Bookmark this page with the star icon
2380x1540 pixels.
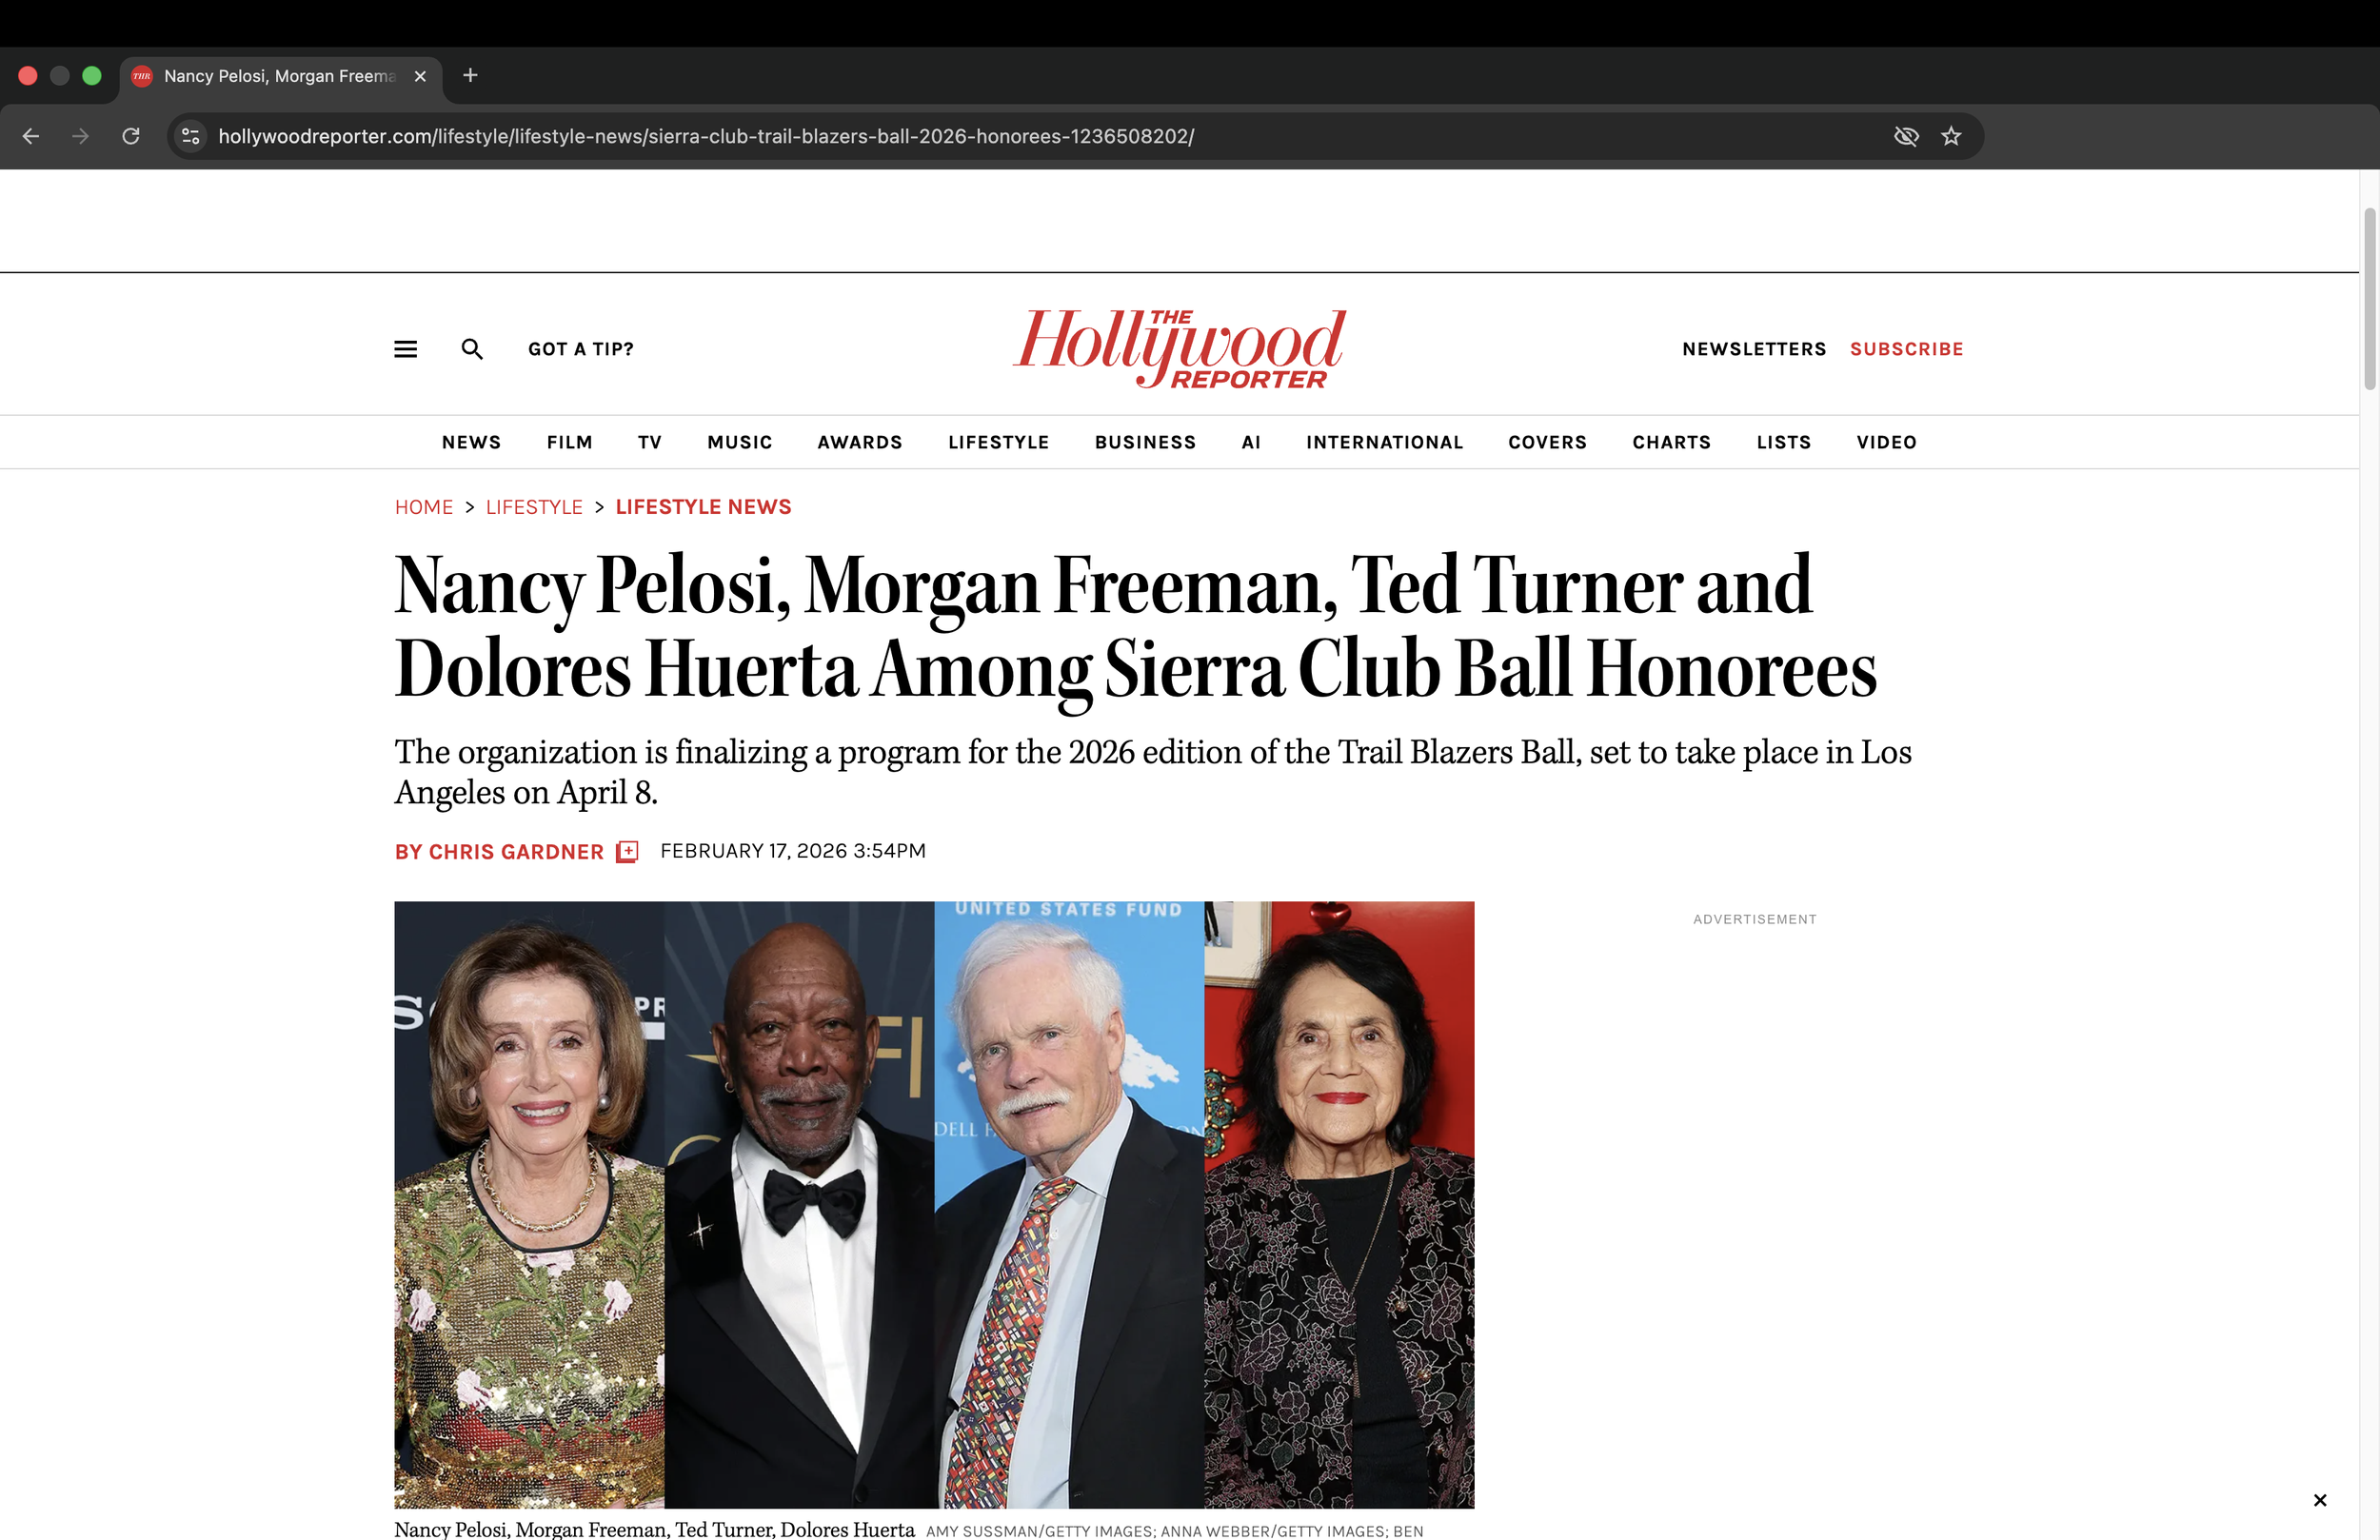pos(1950,136)
